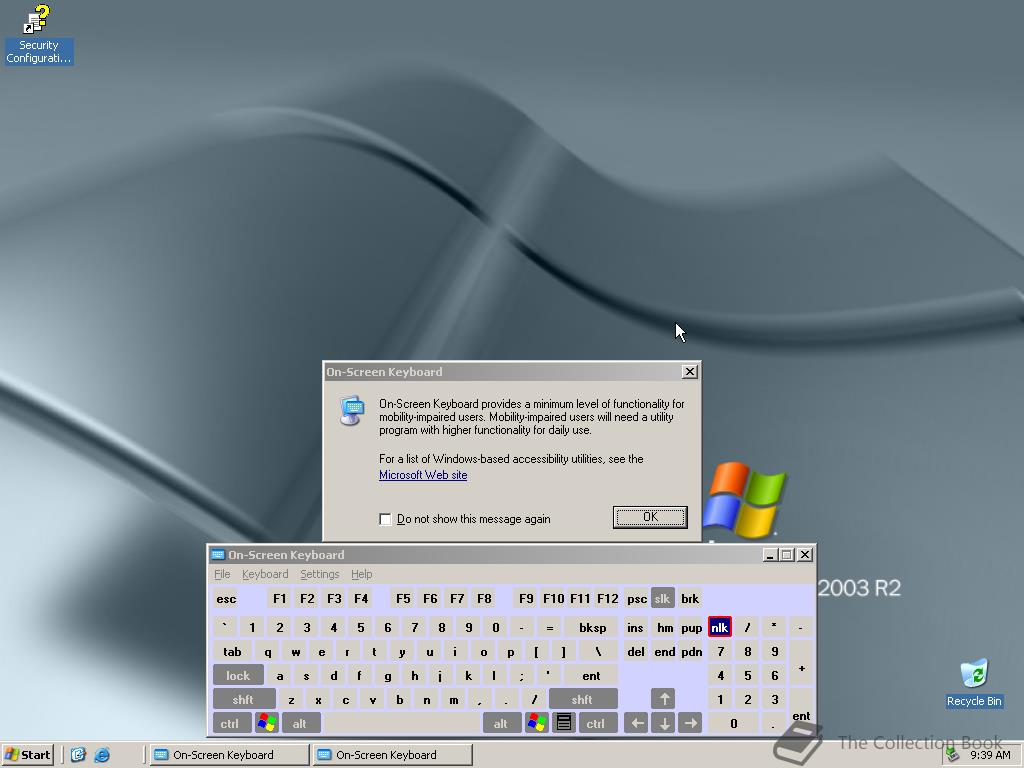Viewport: 1024px width, 768px height.
Task: Open the Settings menu
Action: tap(319, 574)
